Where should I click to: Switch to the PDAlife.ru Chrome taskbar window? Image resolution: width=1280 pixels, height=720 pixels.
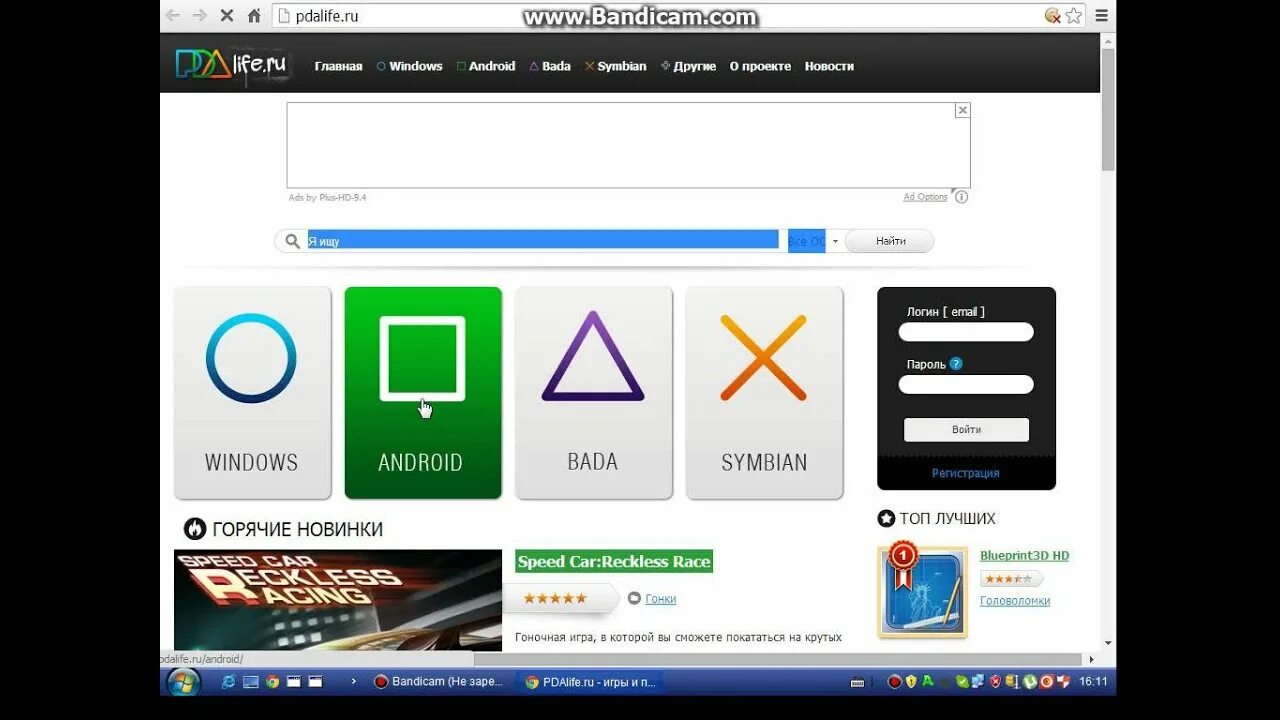pos(591,682)
